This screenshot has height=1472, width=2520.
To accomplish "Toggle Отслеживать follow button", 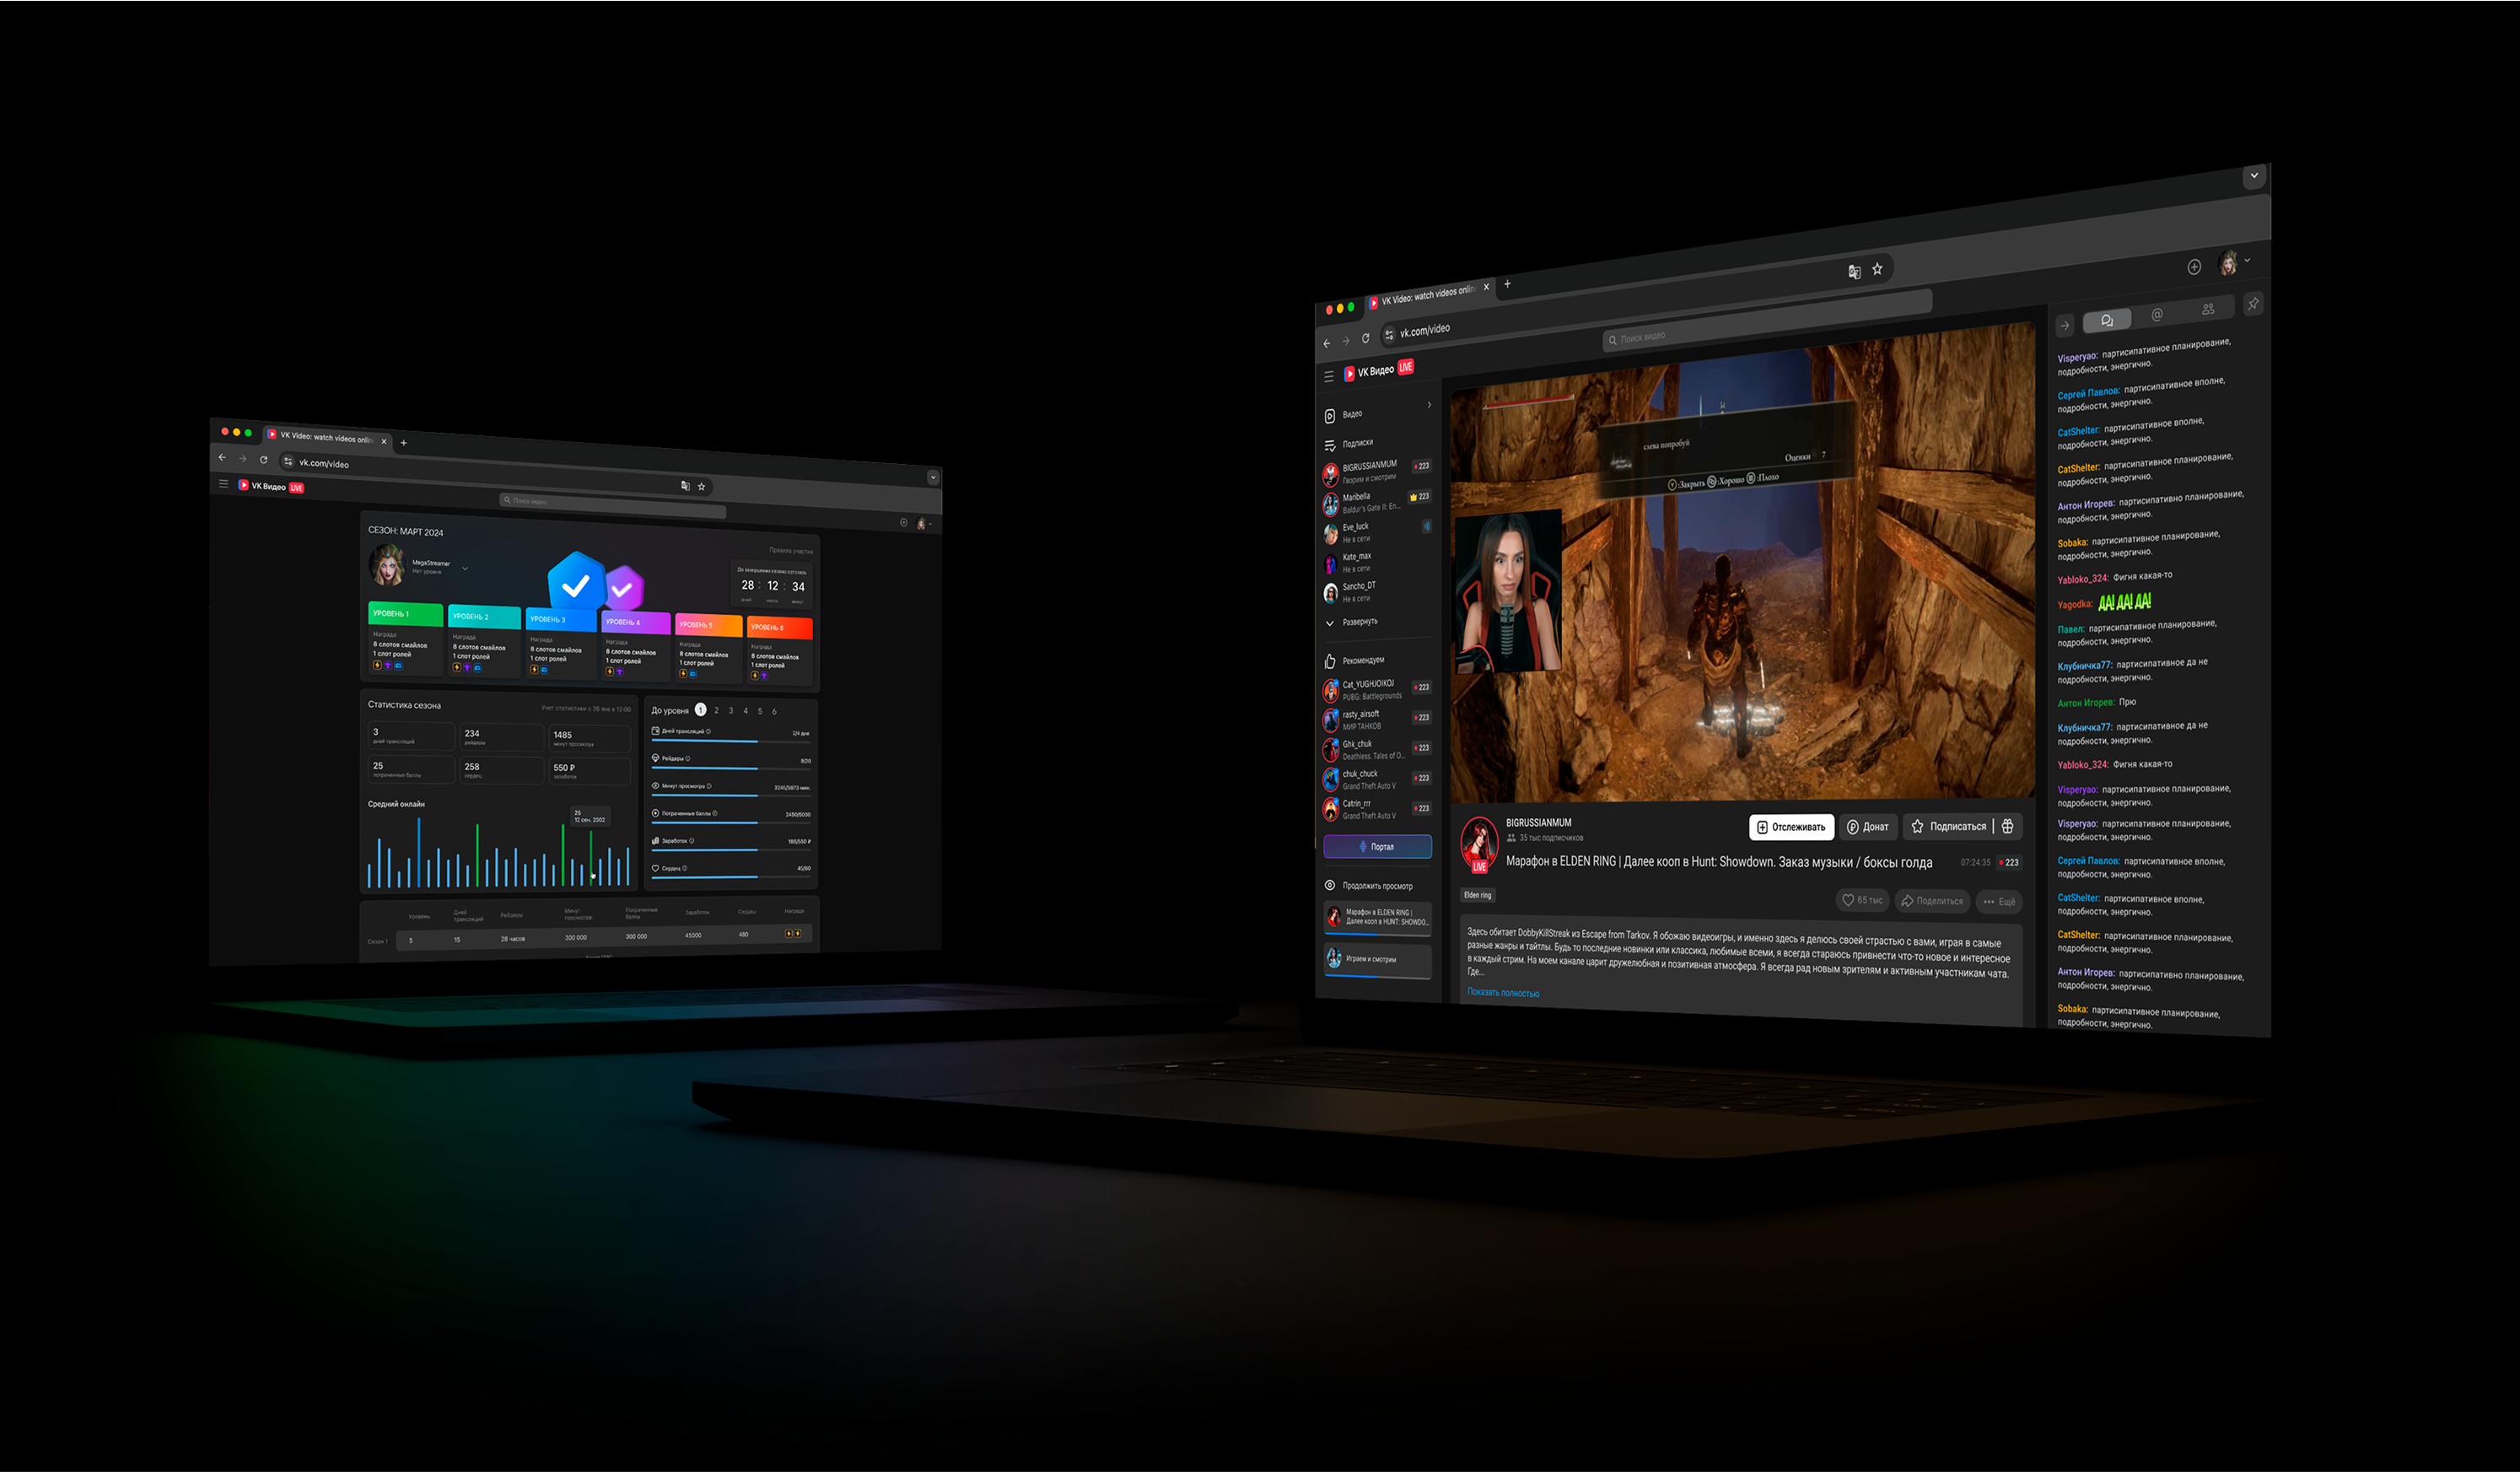I will click(x=1791, y=827).
